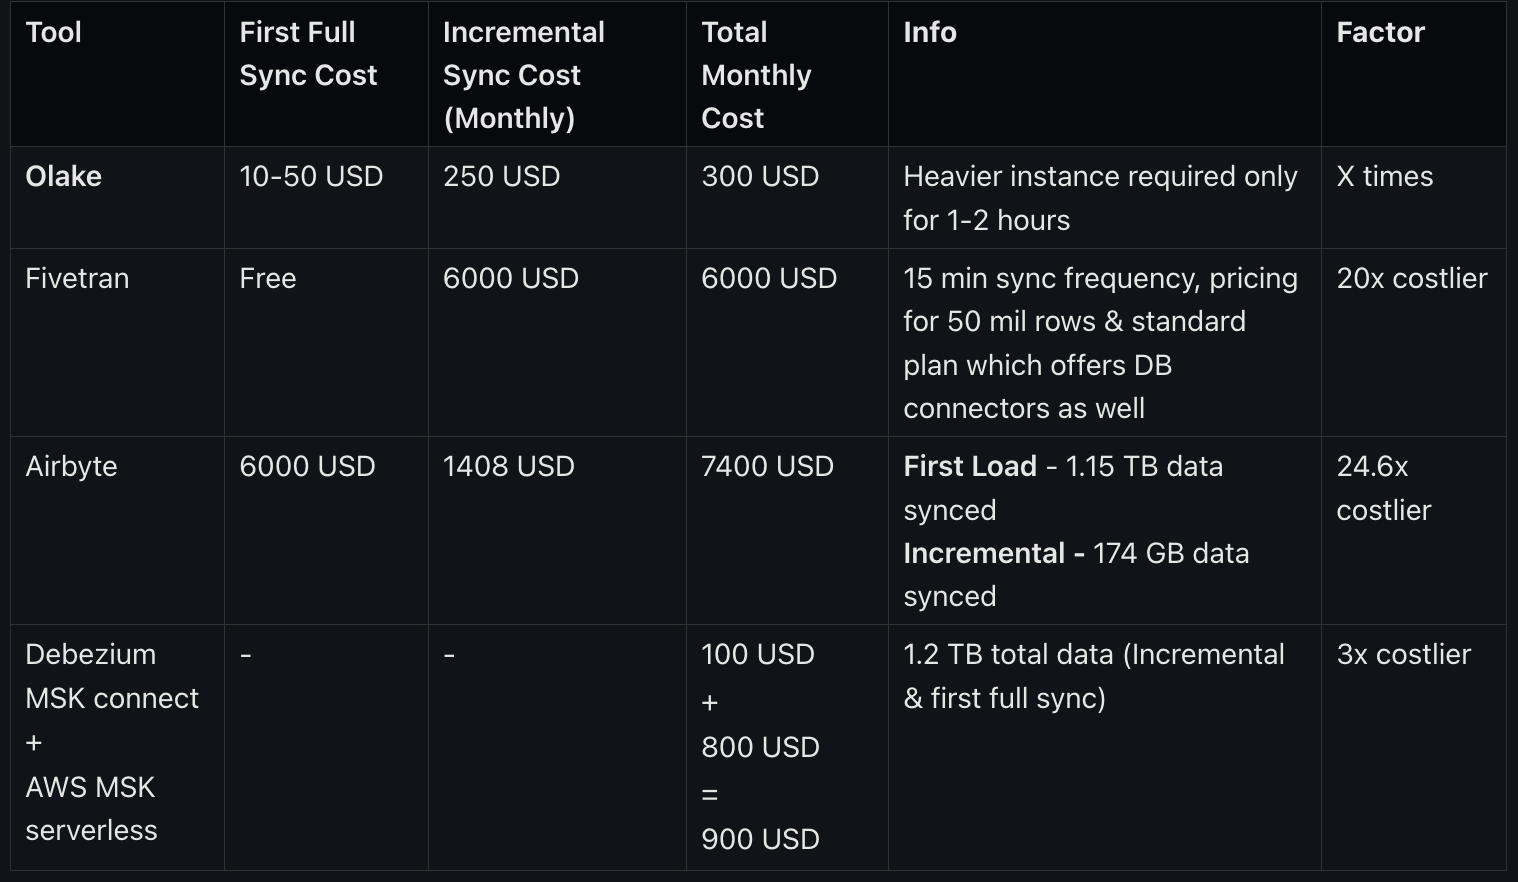Click the "Tool" column header

click(x=54, y=33)
